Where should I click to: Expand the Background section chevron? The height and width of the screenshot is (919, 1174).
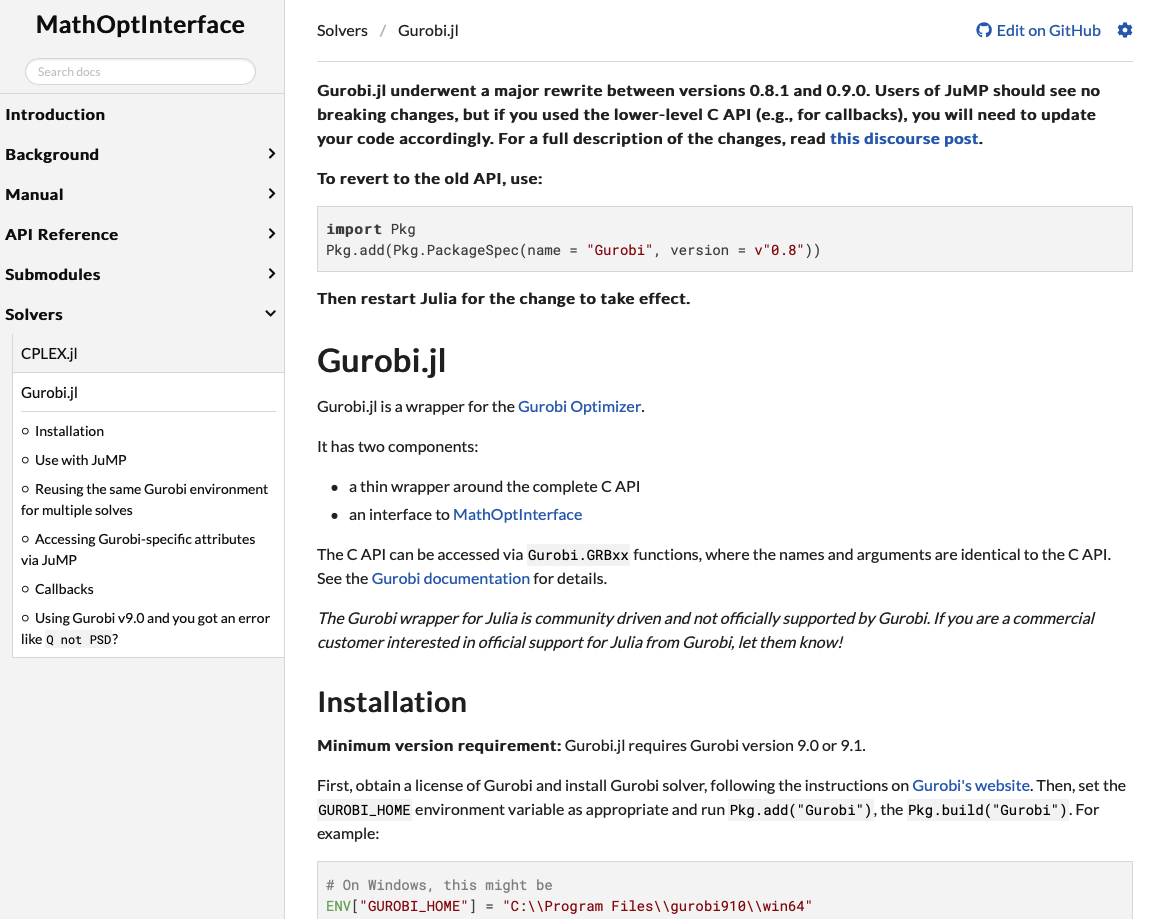point(271,154)
